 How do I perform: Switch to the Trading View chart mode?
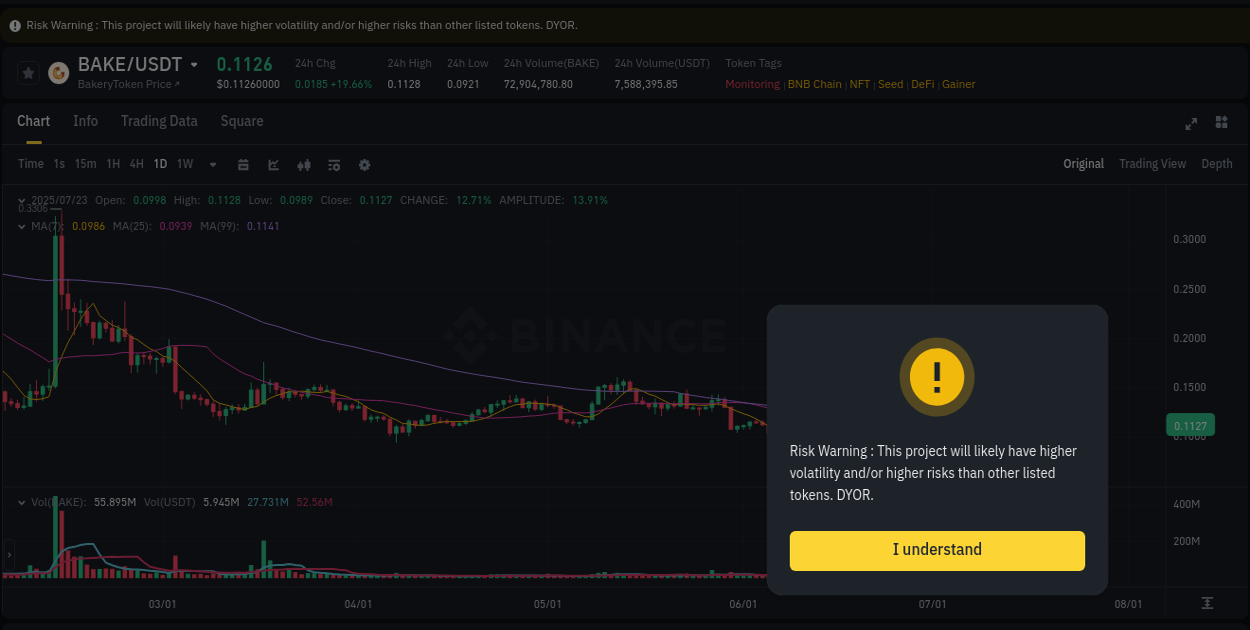coord(1152,163)
